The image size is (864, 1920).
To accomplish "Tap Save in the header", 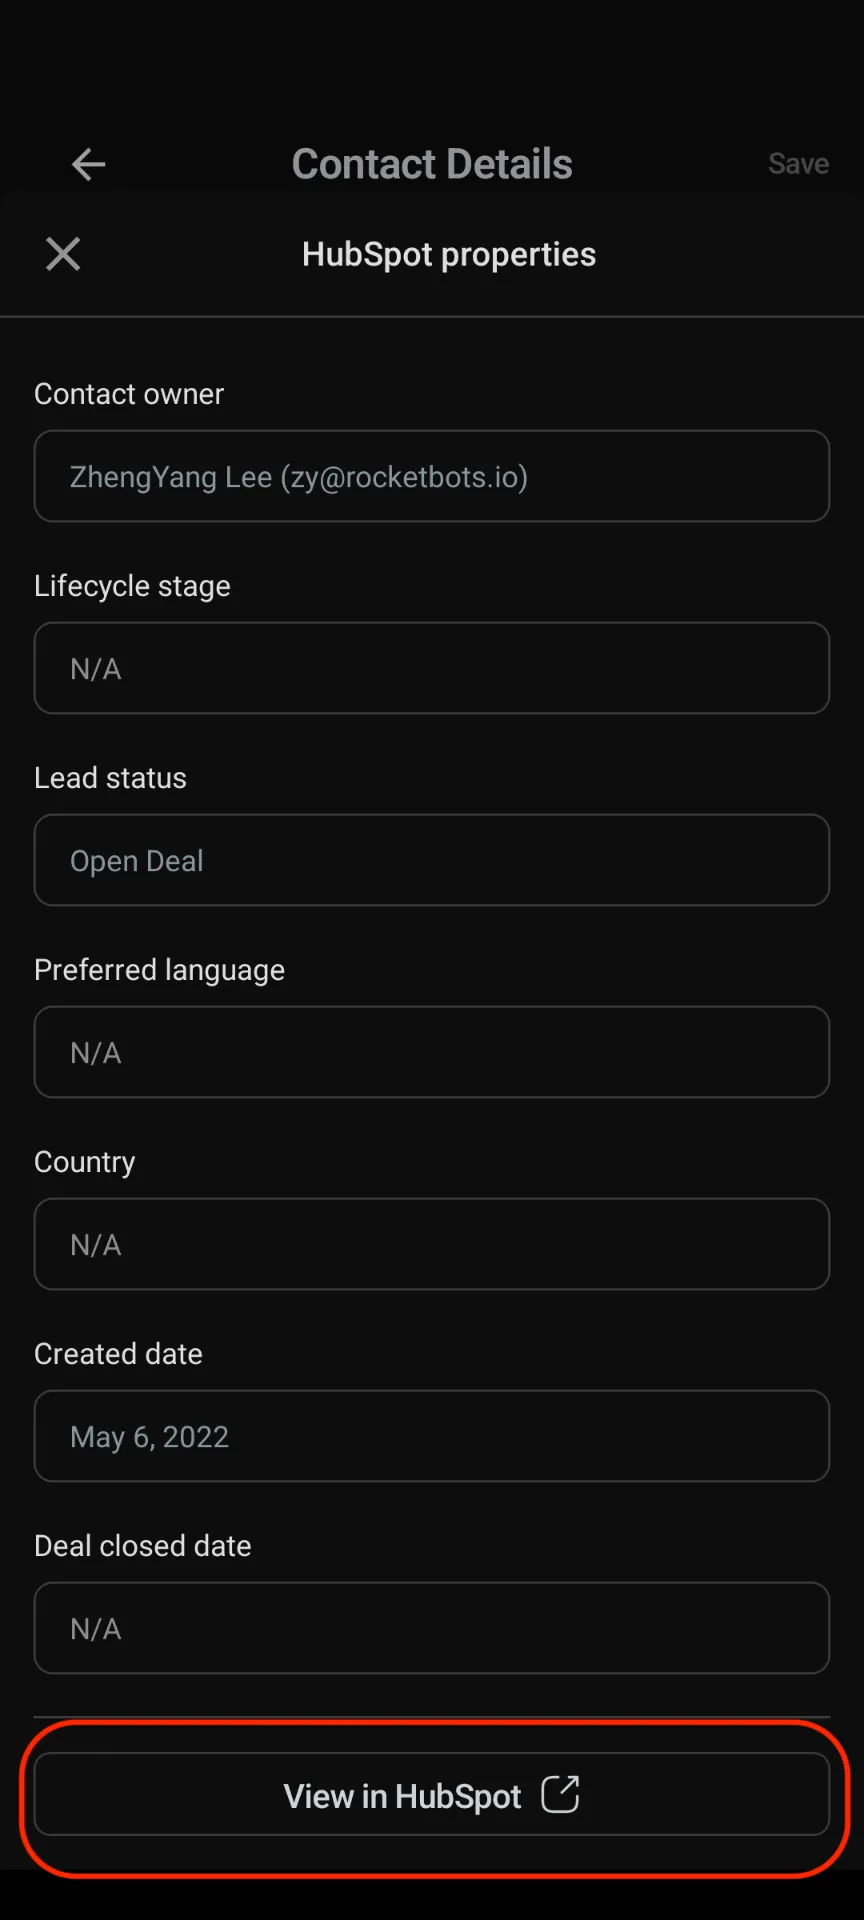I will click(798, 164).
